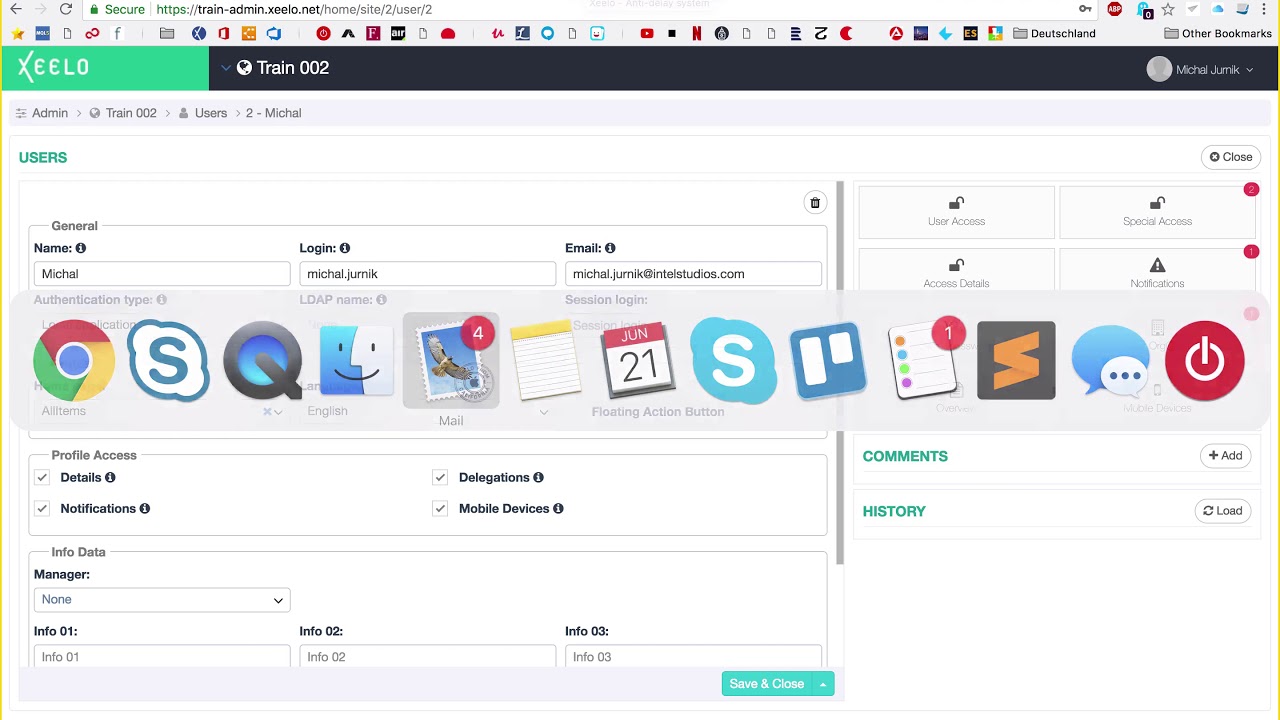The image size is (1280, 720).
Task: Expand the site selector chevron beside Train 002
Action: coord(225,68)
